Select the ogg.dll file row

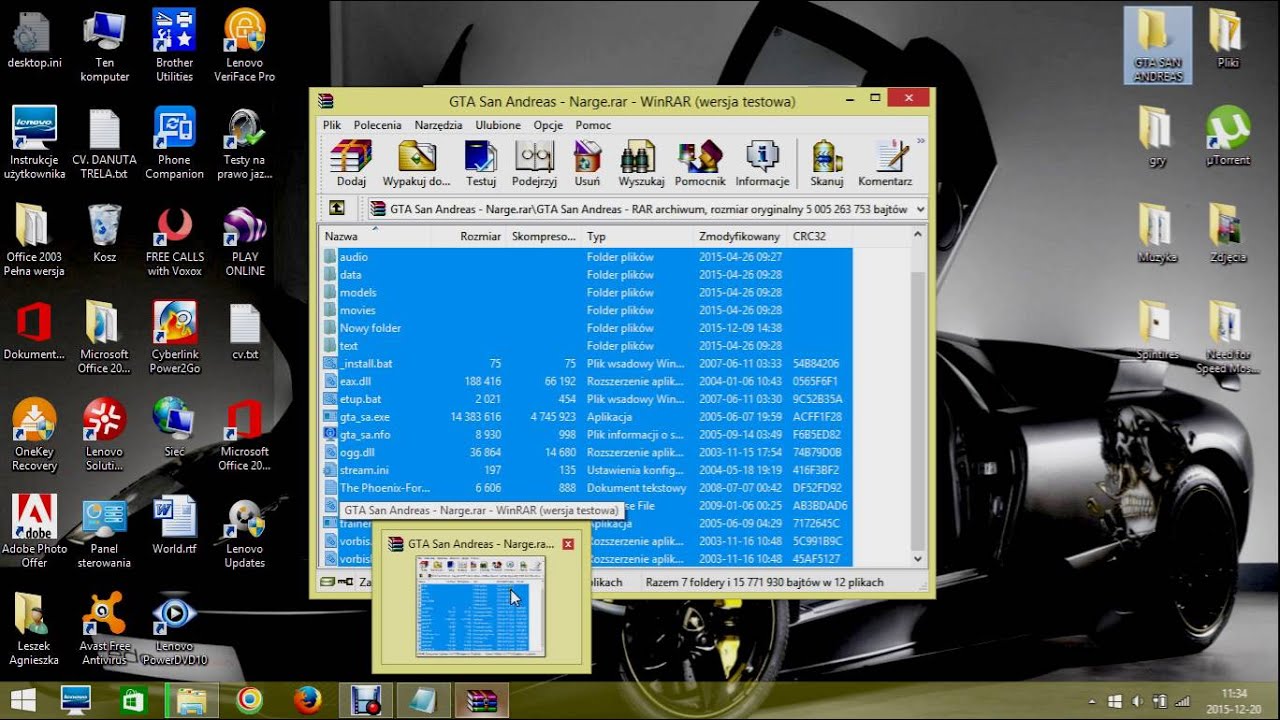587,452
